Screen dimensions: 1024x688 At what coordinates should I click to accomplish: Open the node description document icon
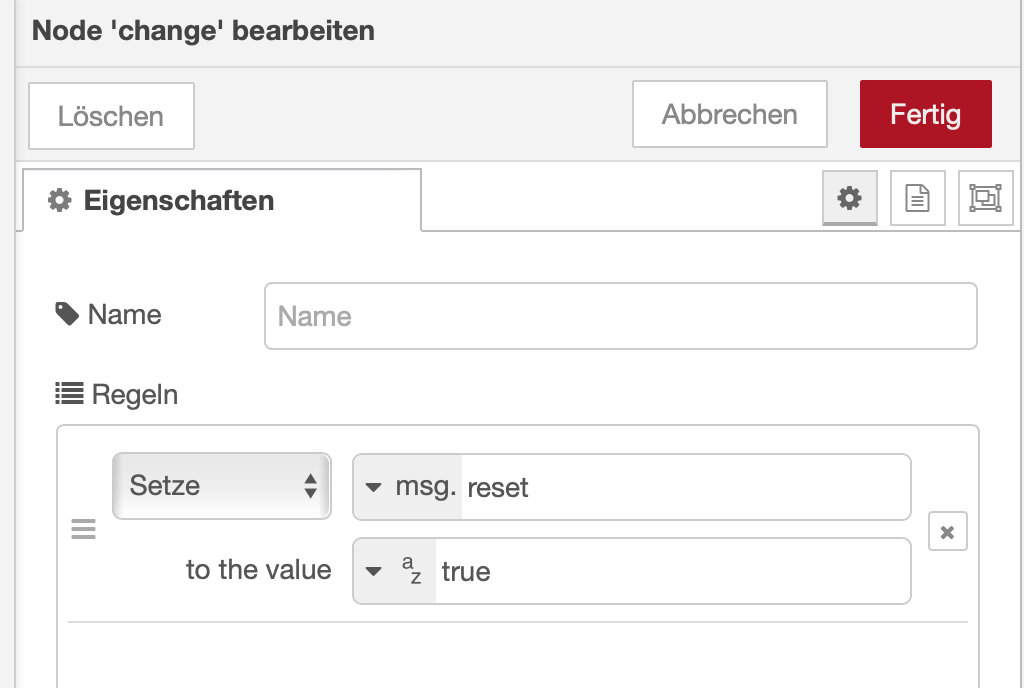917,198
